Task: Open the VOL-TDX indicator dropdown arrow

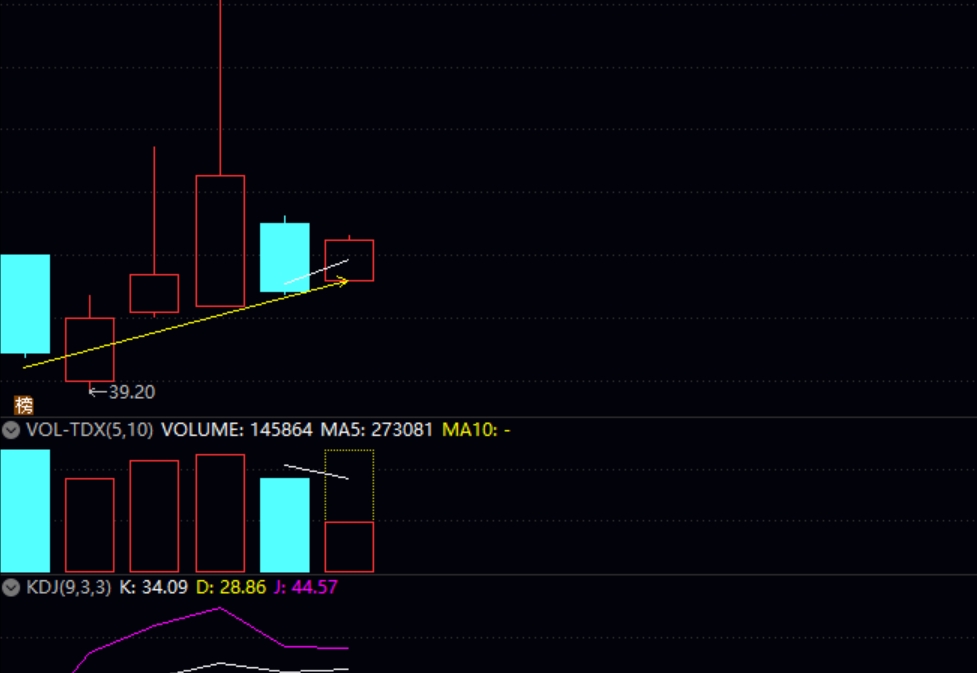Action: (11, 430)
